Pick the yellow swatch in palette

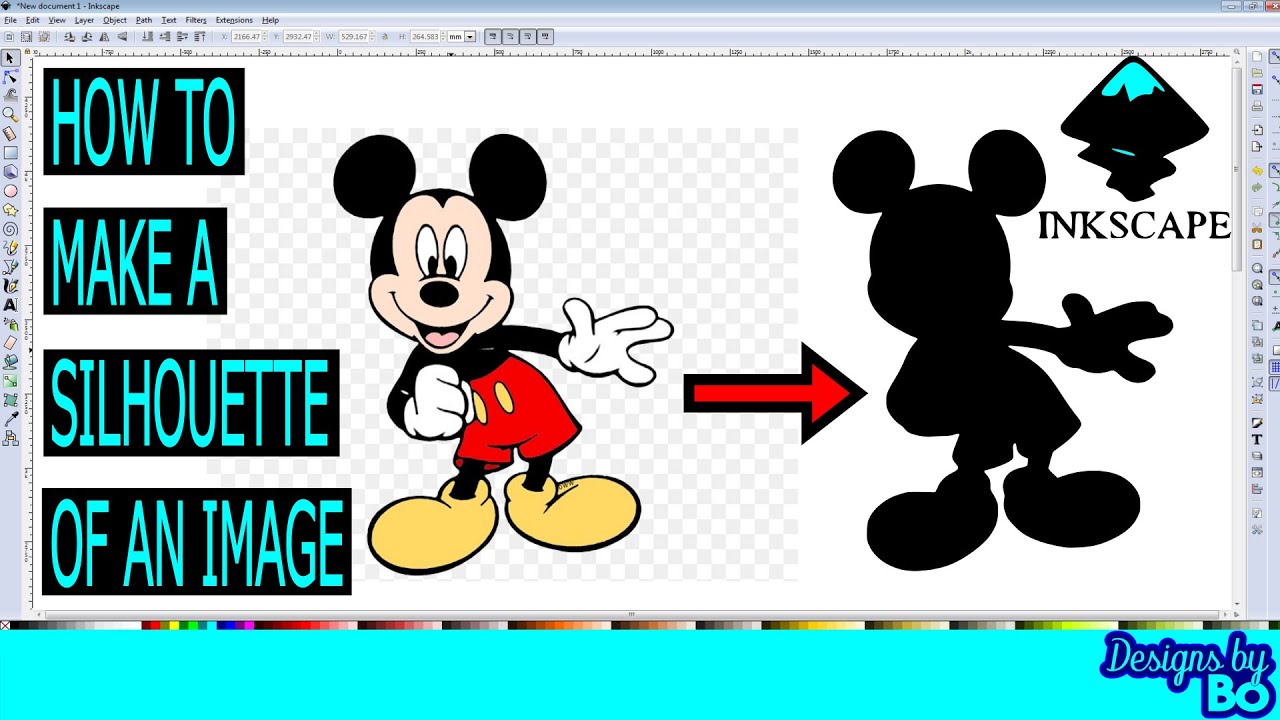(176, 625)
